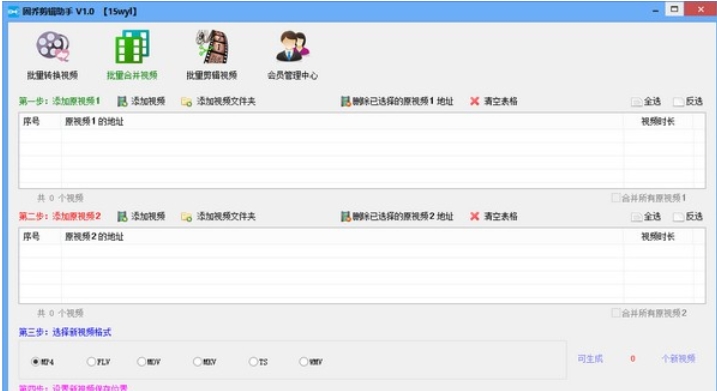Open the 批量剪辑视频 filmstrip icon

coord(212,47)
